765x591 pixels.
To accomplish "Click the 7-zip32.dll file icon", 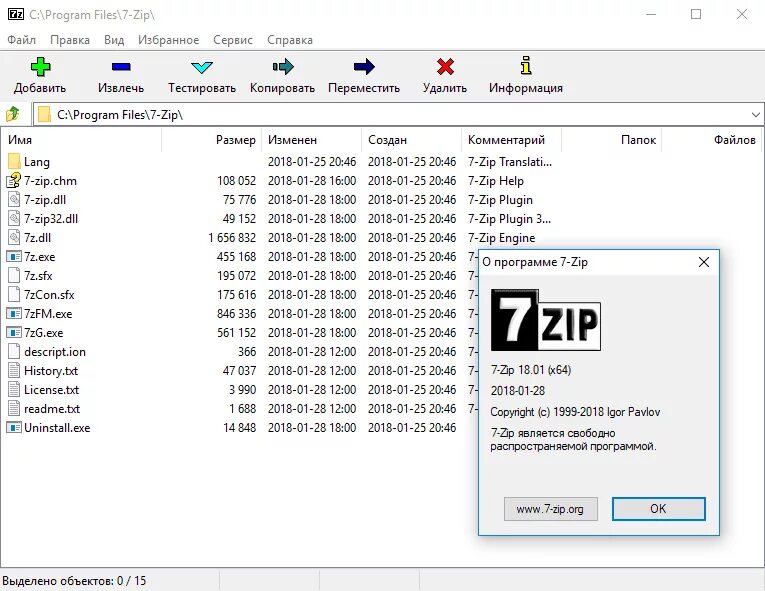I will (14, 219).
